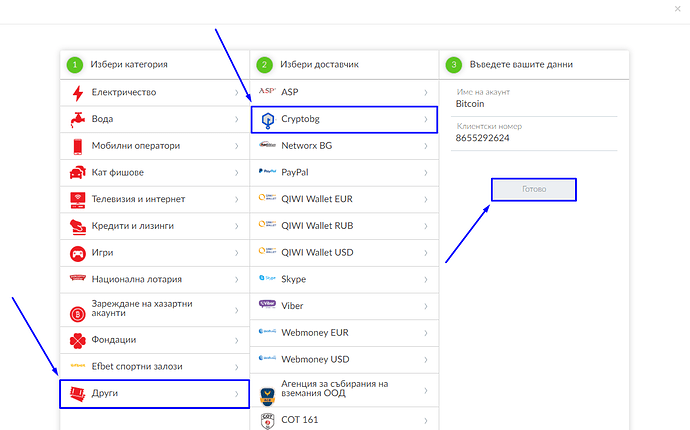The width and height of the screenshot is (690, 430).
Task: Choose the Networx BG provider
Action: pyautogui.click(x=344, y=146)
